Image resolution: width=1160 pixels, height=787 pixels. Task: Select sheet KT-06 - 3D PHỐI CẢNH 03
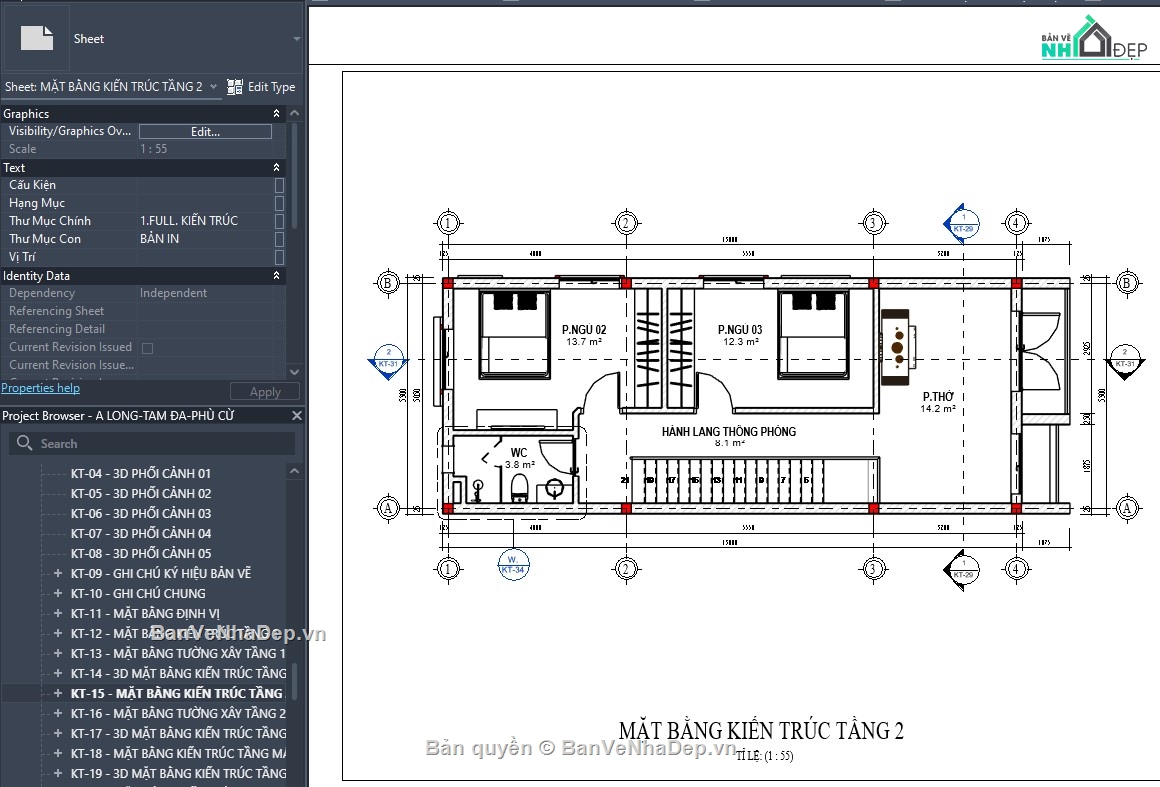[x=141, y=513]
